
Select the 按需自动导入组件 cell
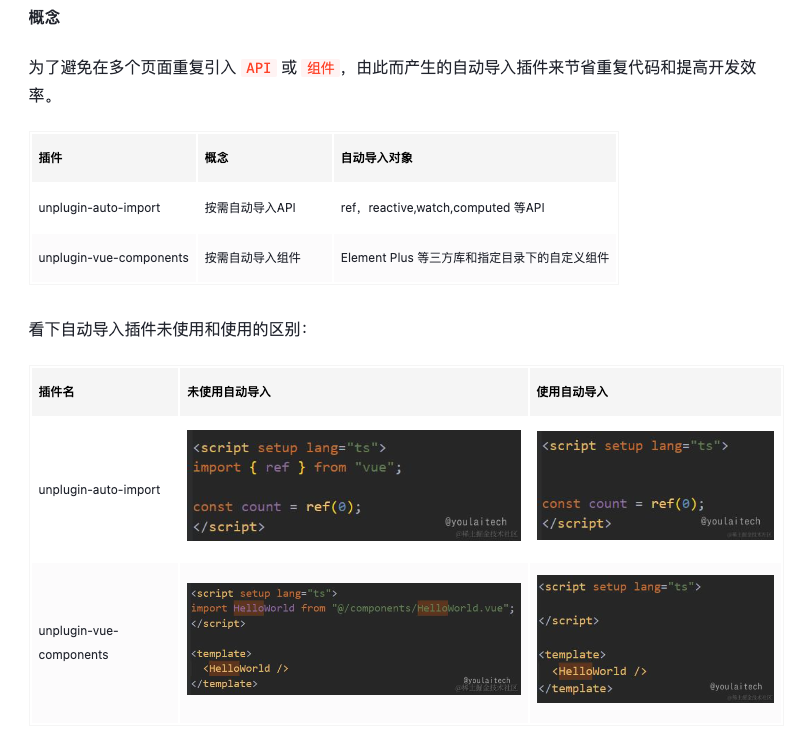265,258
